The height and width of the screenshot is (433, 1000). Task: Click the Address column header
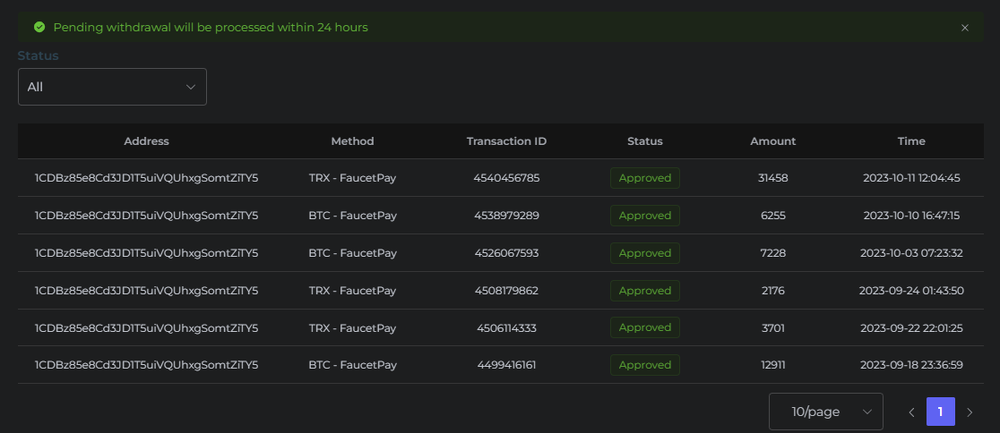(146, 141)
